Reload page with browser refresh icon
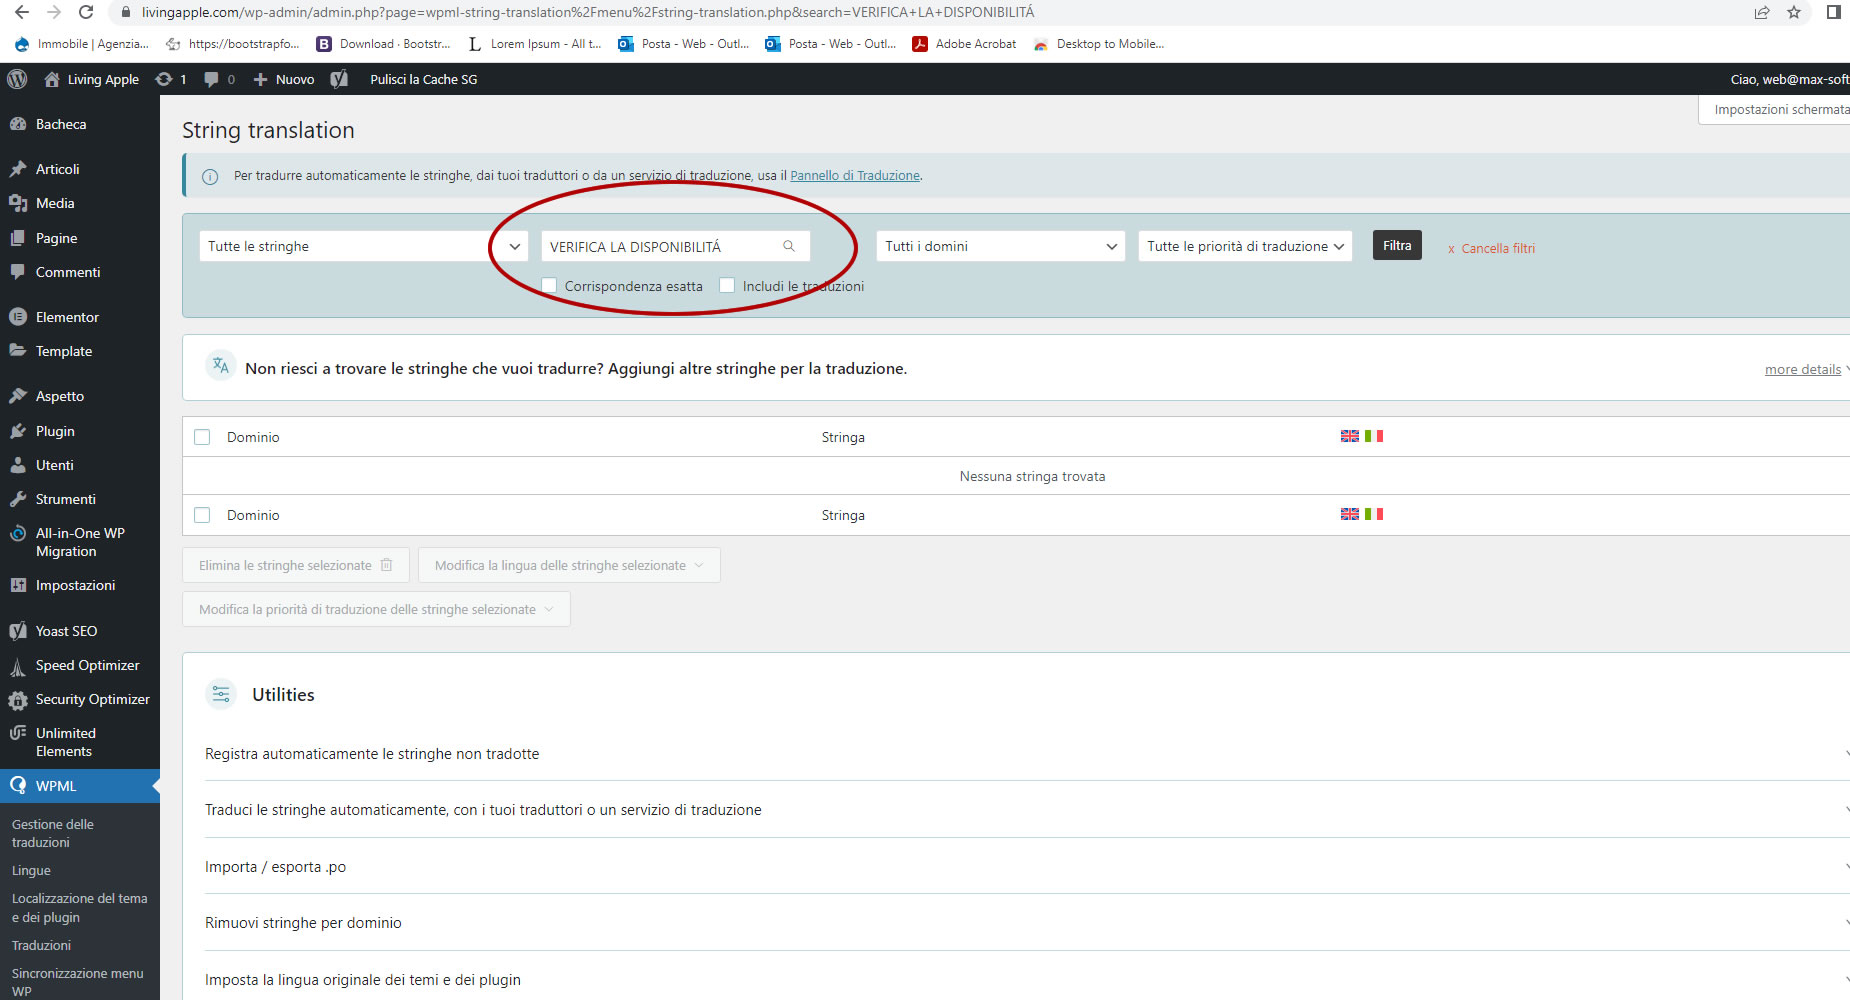Screen dimensions: 1850x1000 (86, 12)
